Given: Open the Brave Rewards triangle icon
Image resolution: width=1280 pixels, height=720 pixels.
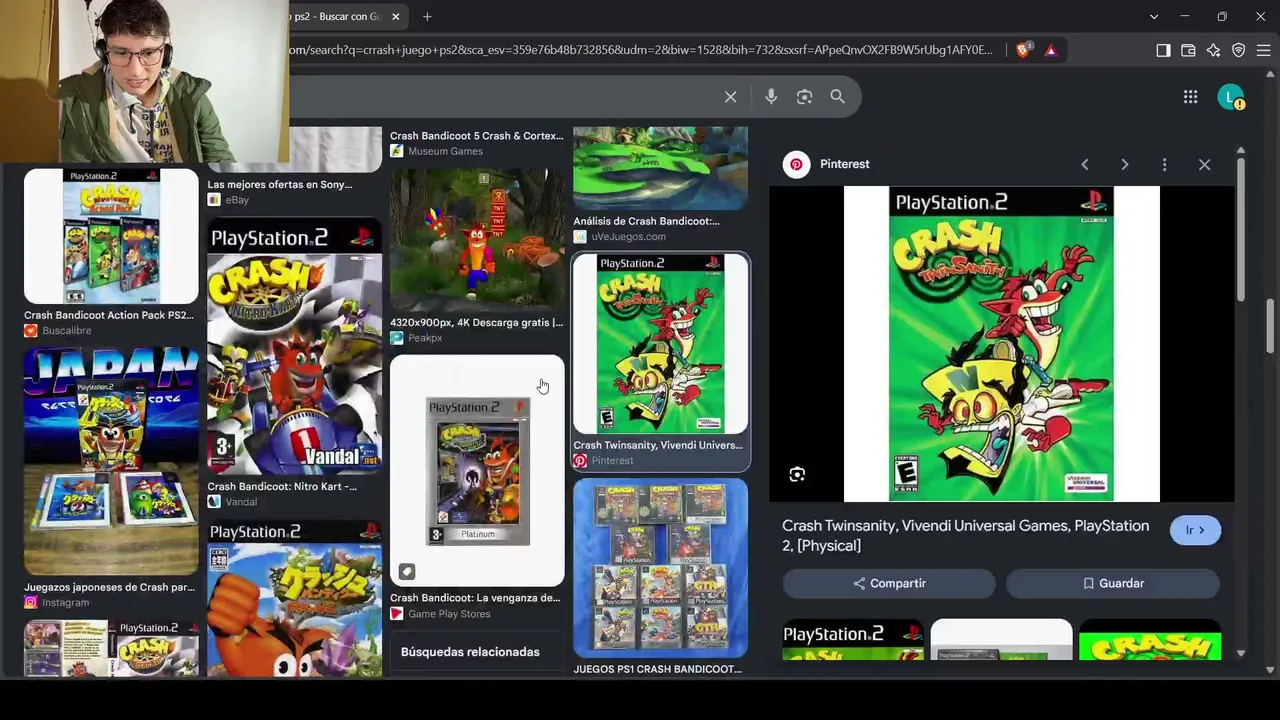Looking at the screenshot, I should [1050, 50].
